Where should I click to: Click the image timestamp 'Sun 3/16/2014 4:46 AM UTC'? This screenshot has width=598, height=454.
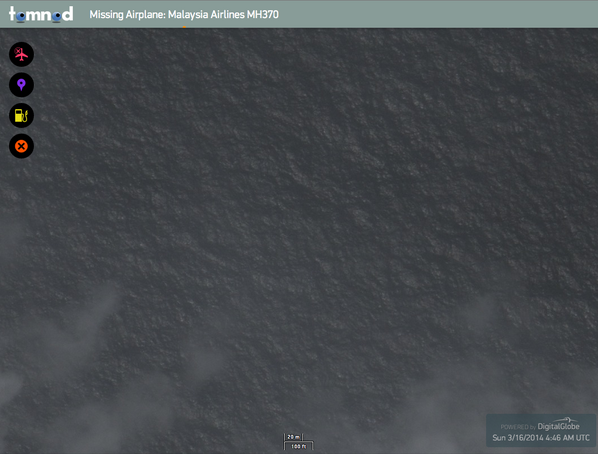click(541, 438)
